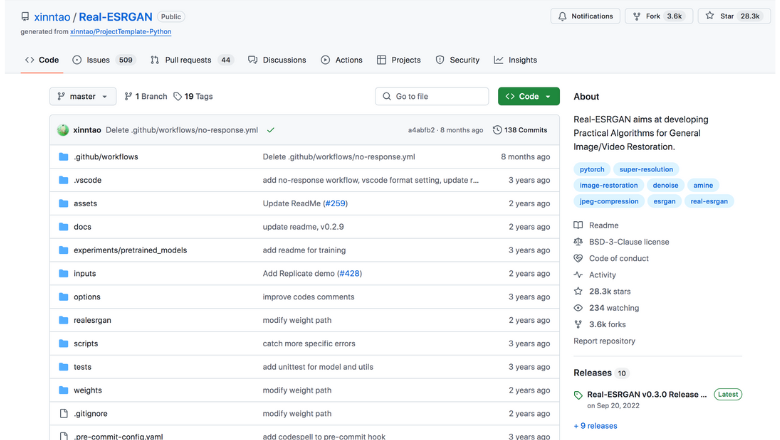780x440 pixels.
Task: Click the .gitignore file icon
Action: point(63,413)
